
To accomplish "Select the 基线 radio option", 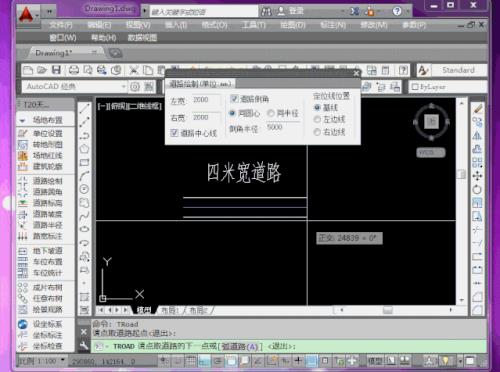I will (317, 107).
